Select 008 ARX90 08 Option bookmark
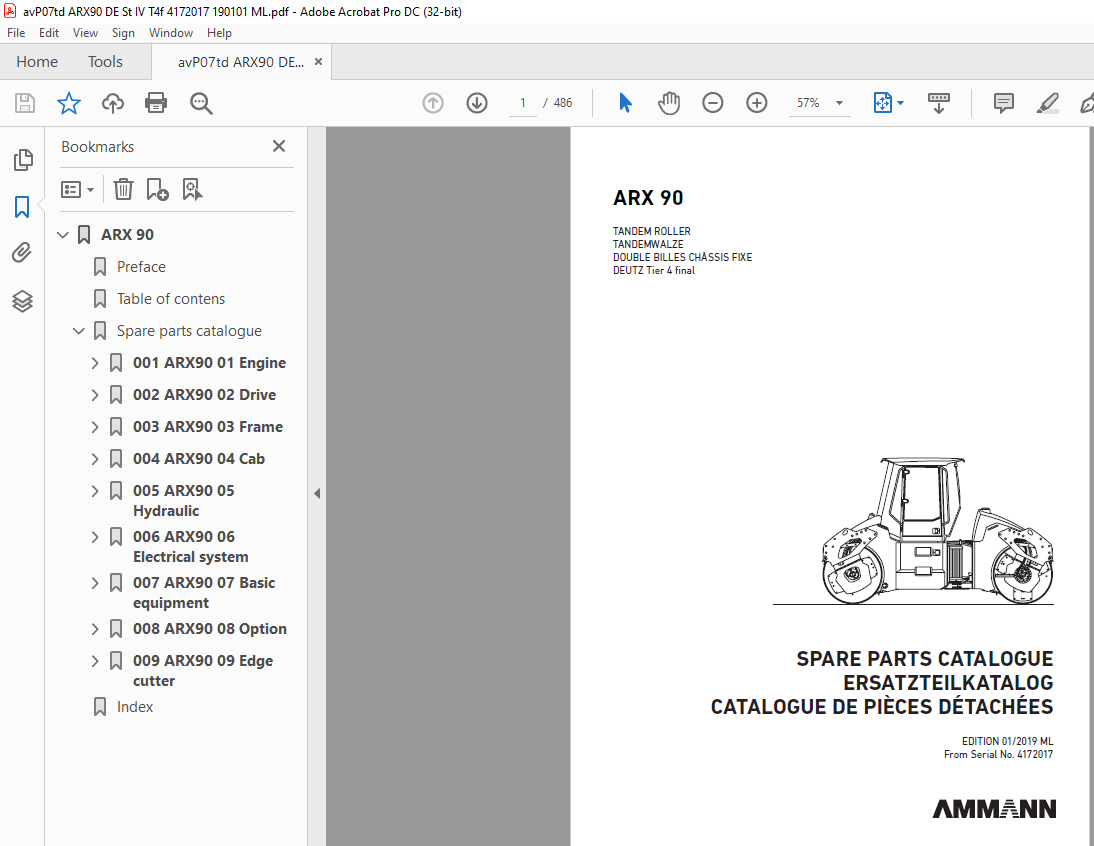The height and width of the screenshot is (846, 1094). click(209, 630)
